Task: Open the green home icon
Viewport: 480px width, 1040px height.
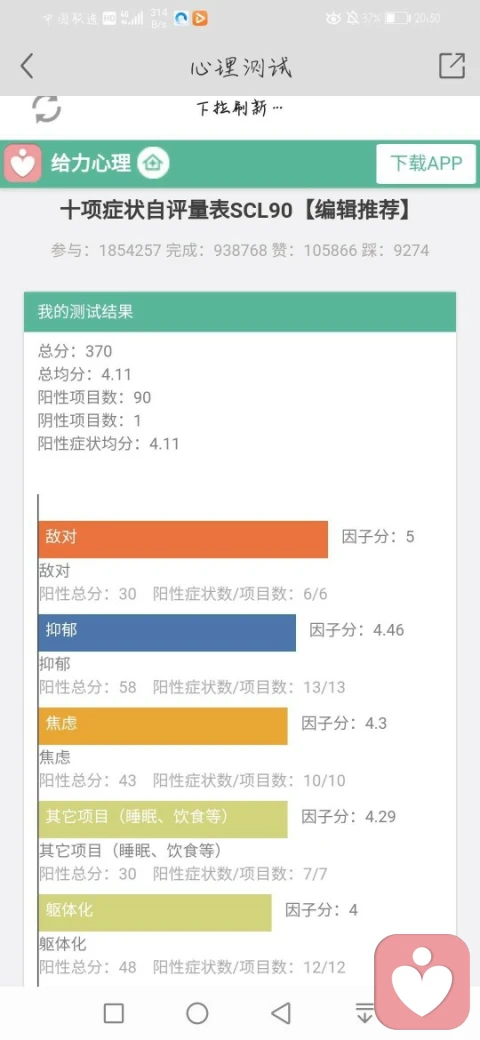Action: (x=153, y=162)
